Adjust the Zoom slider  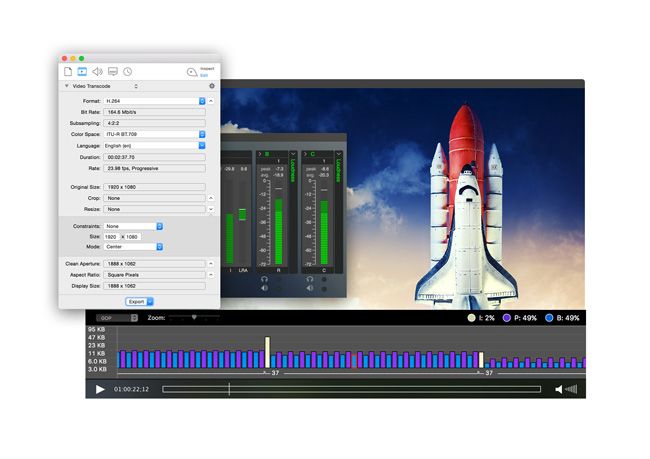194,318
